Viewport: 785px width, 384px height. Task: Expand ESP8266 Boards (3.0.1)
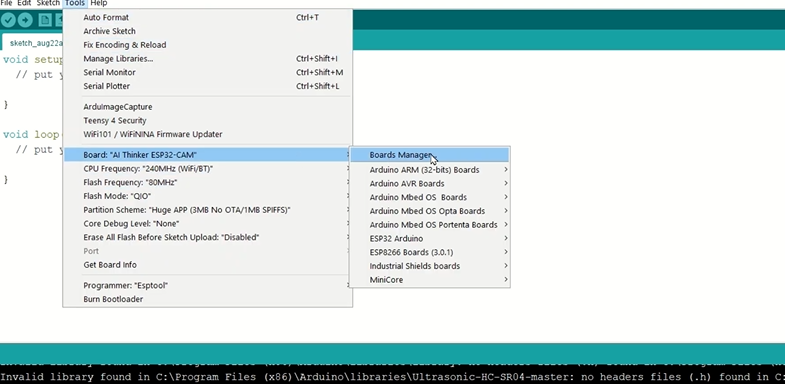430,252
